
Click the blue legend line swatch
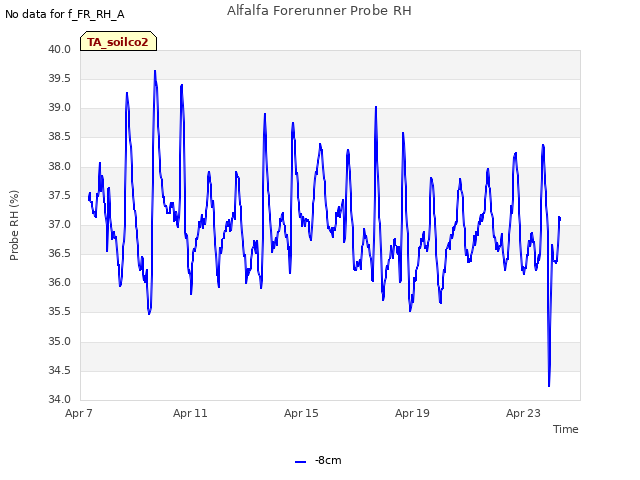click(300, 462)
